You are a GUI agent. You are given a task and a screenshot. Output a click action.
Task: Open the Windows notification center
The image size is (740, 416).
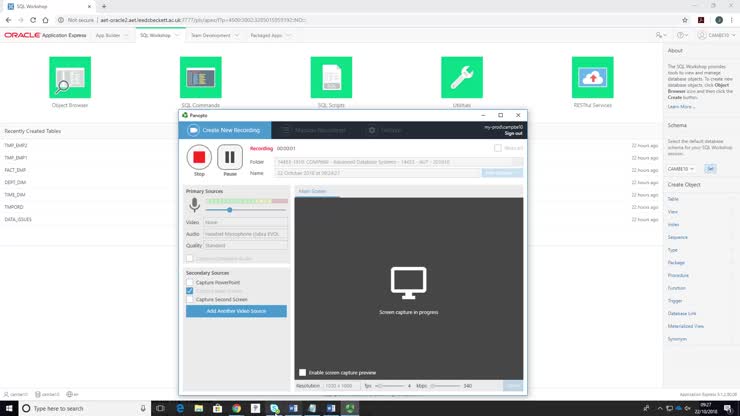pos(728,408)
